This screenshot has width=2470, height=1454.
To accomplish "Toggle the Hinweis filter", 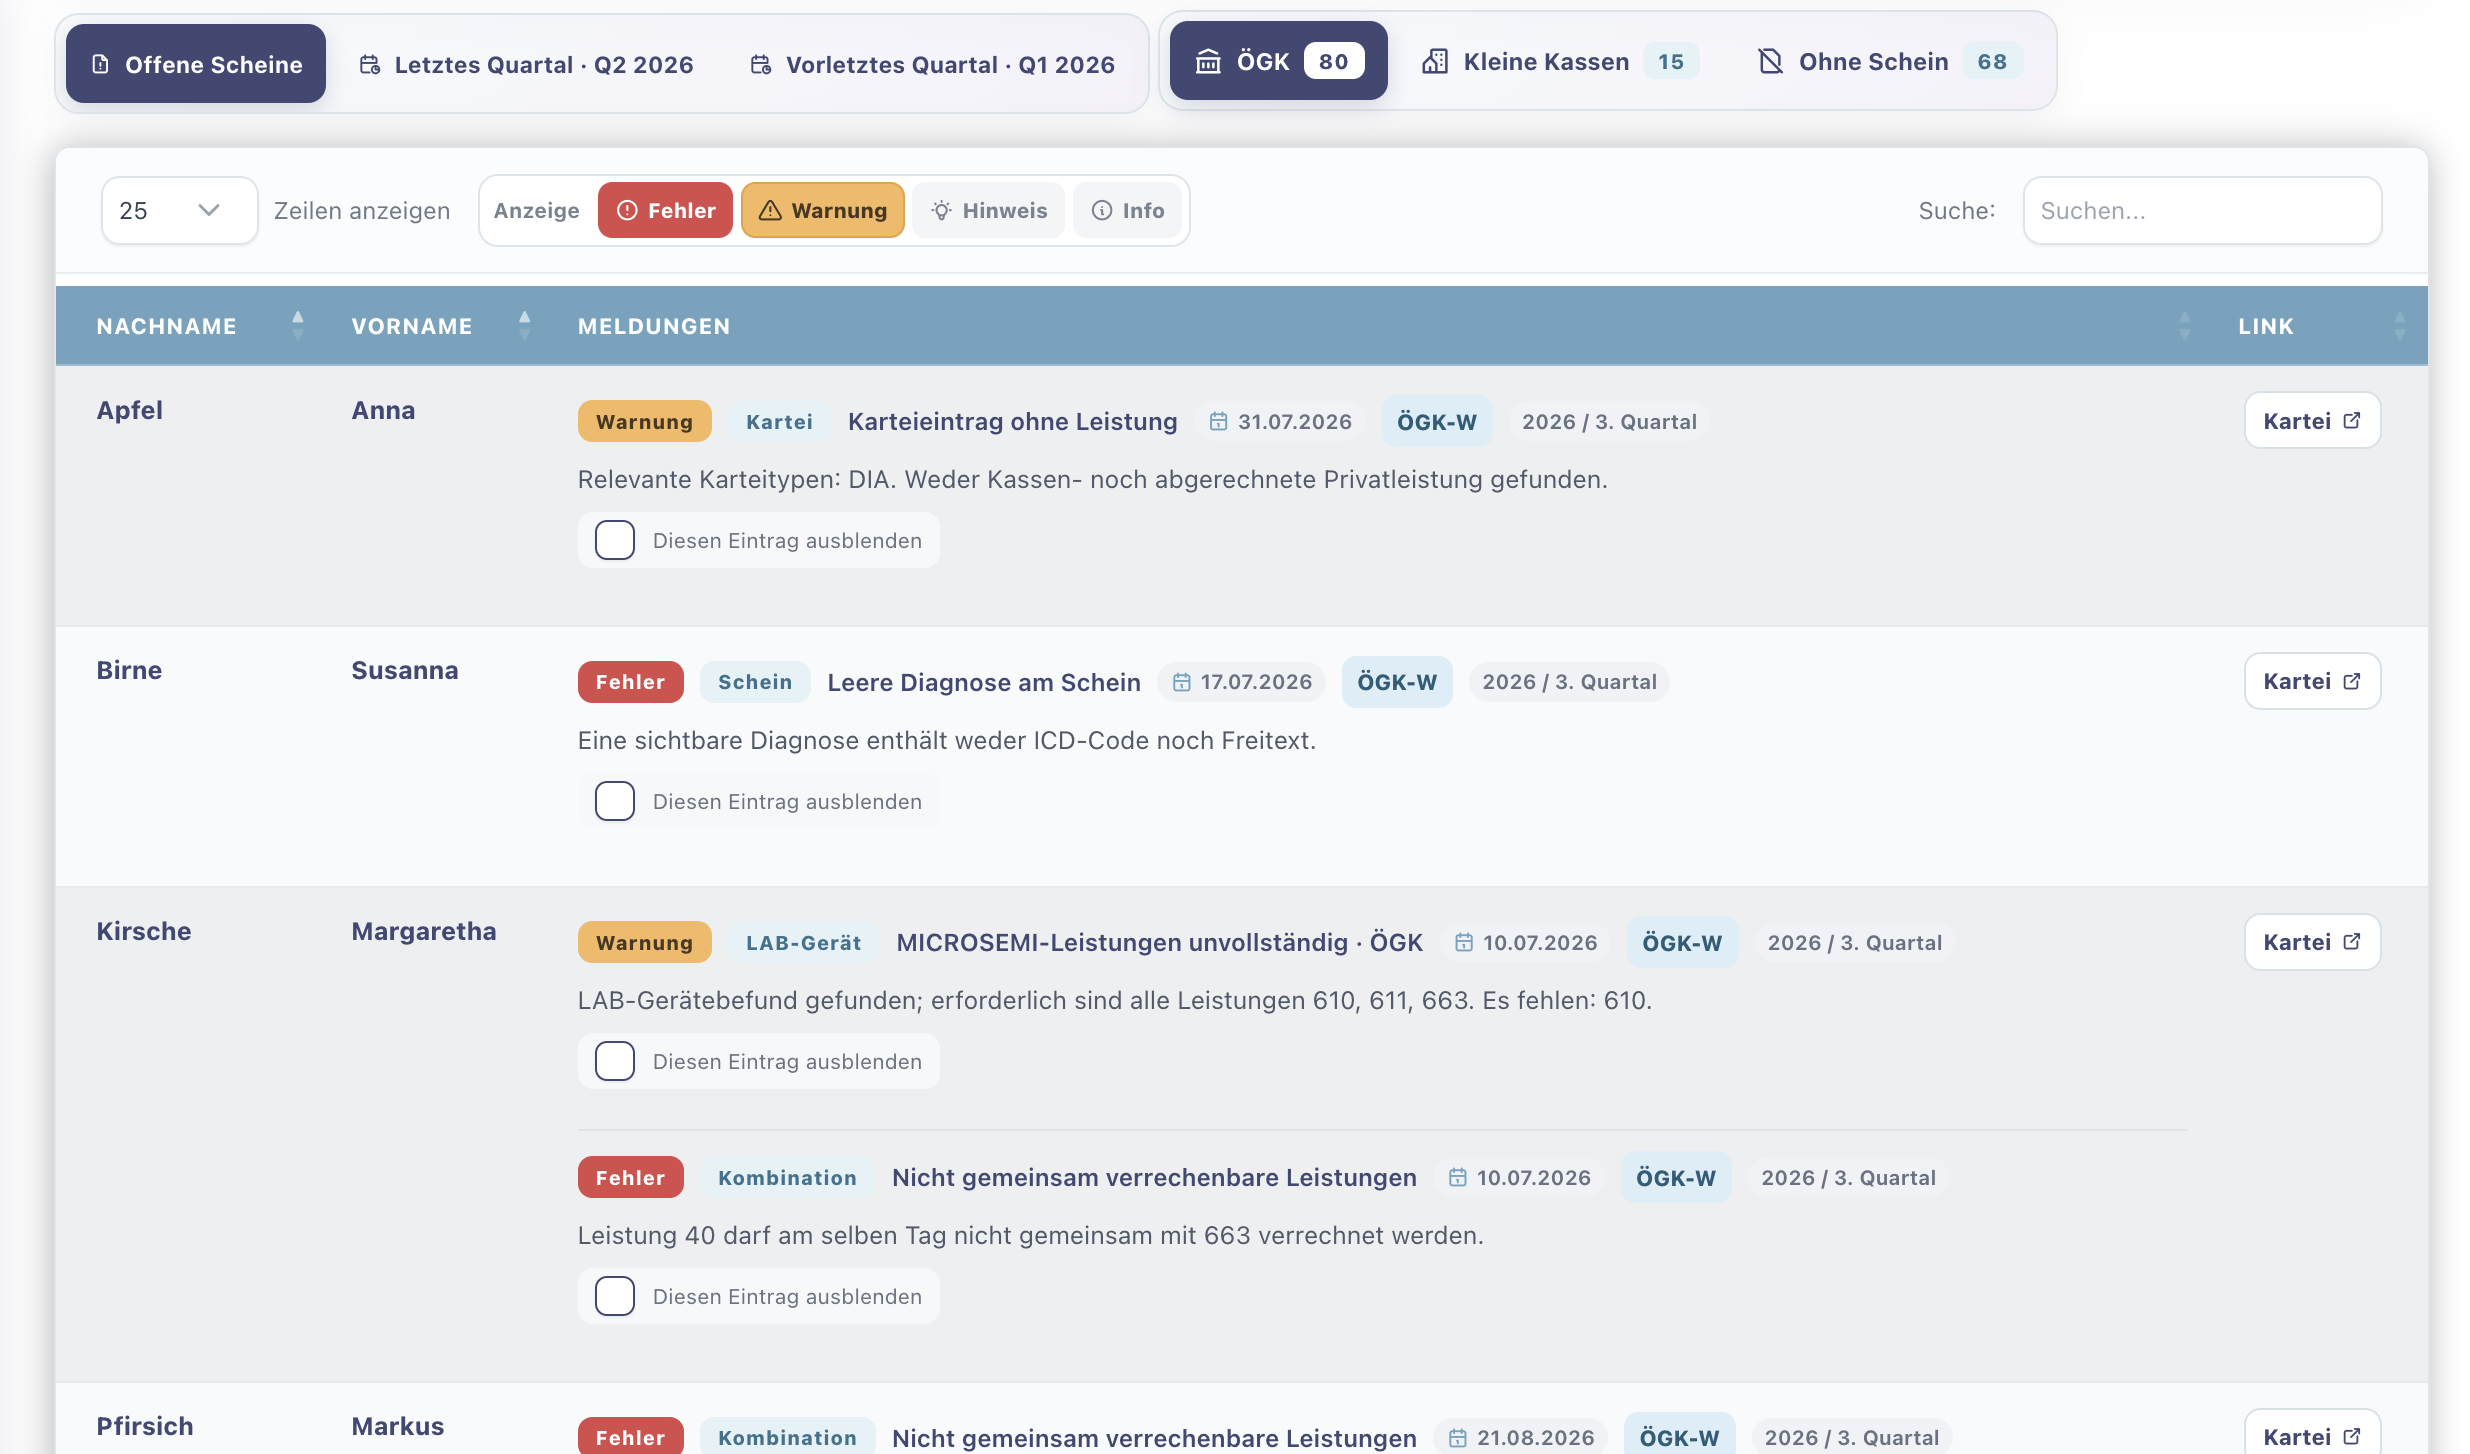I will 988,210.
